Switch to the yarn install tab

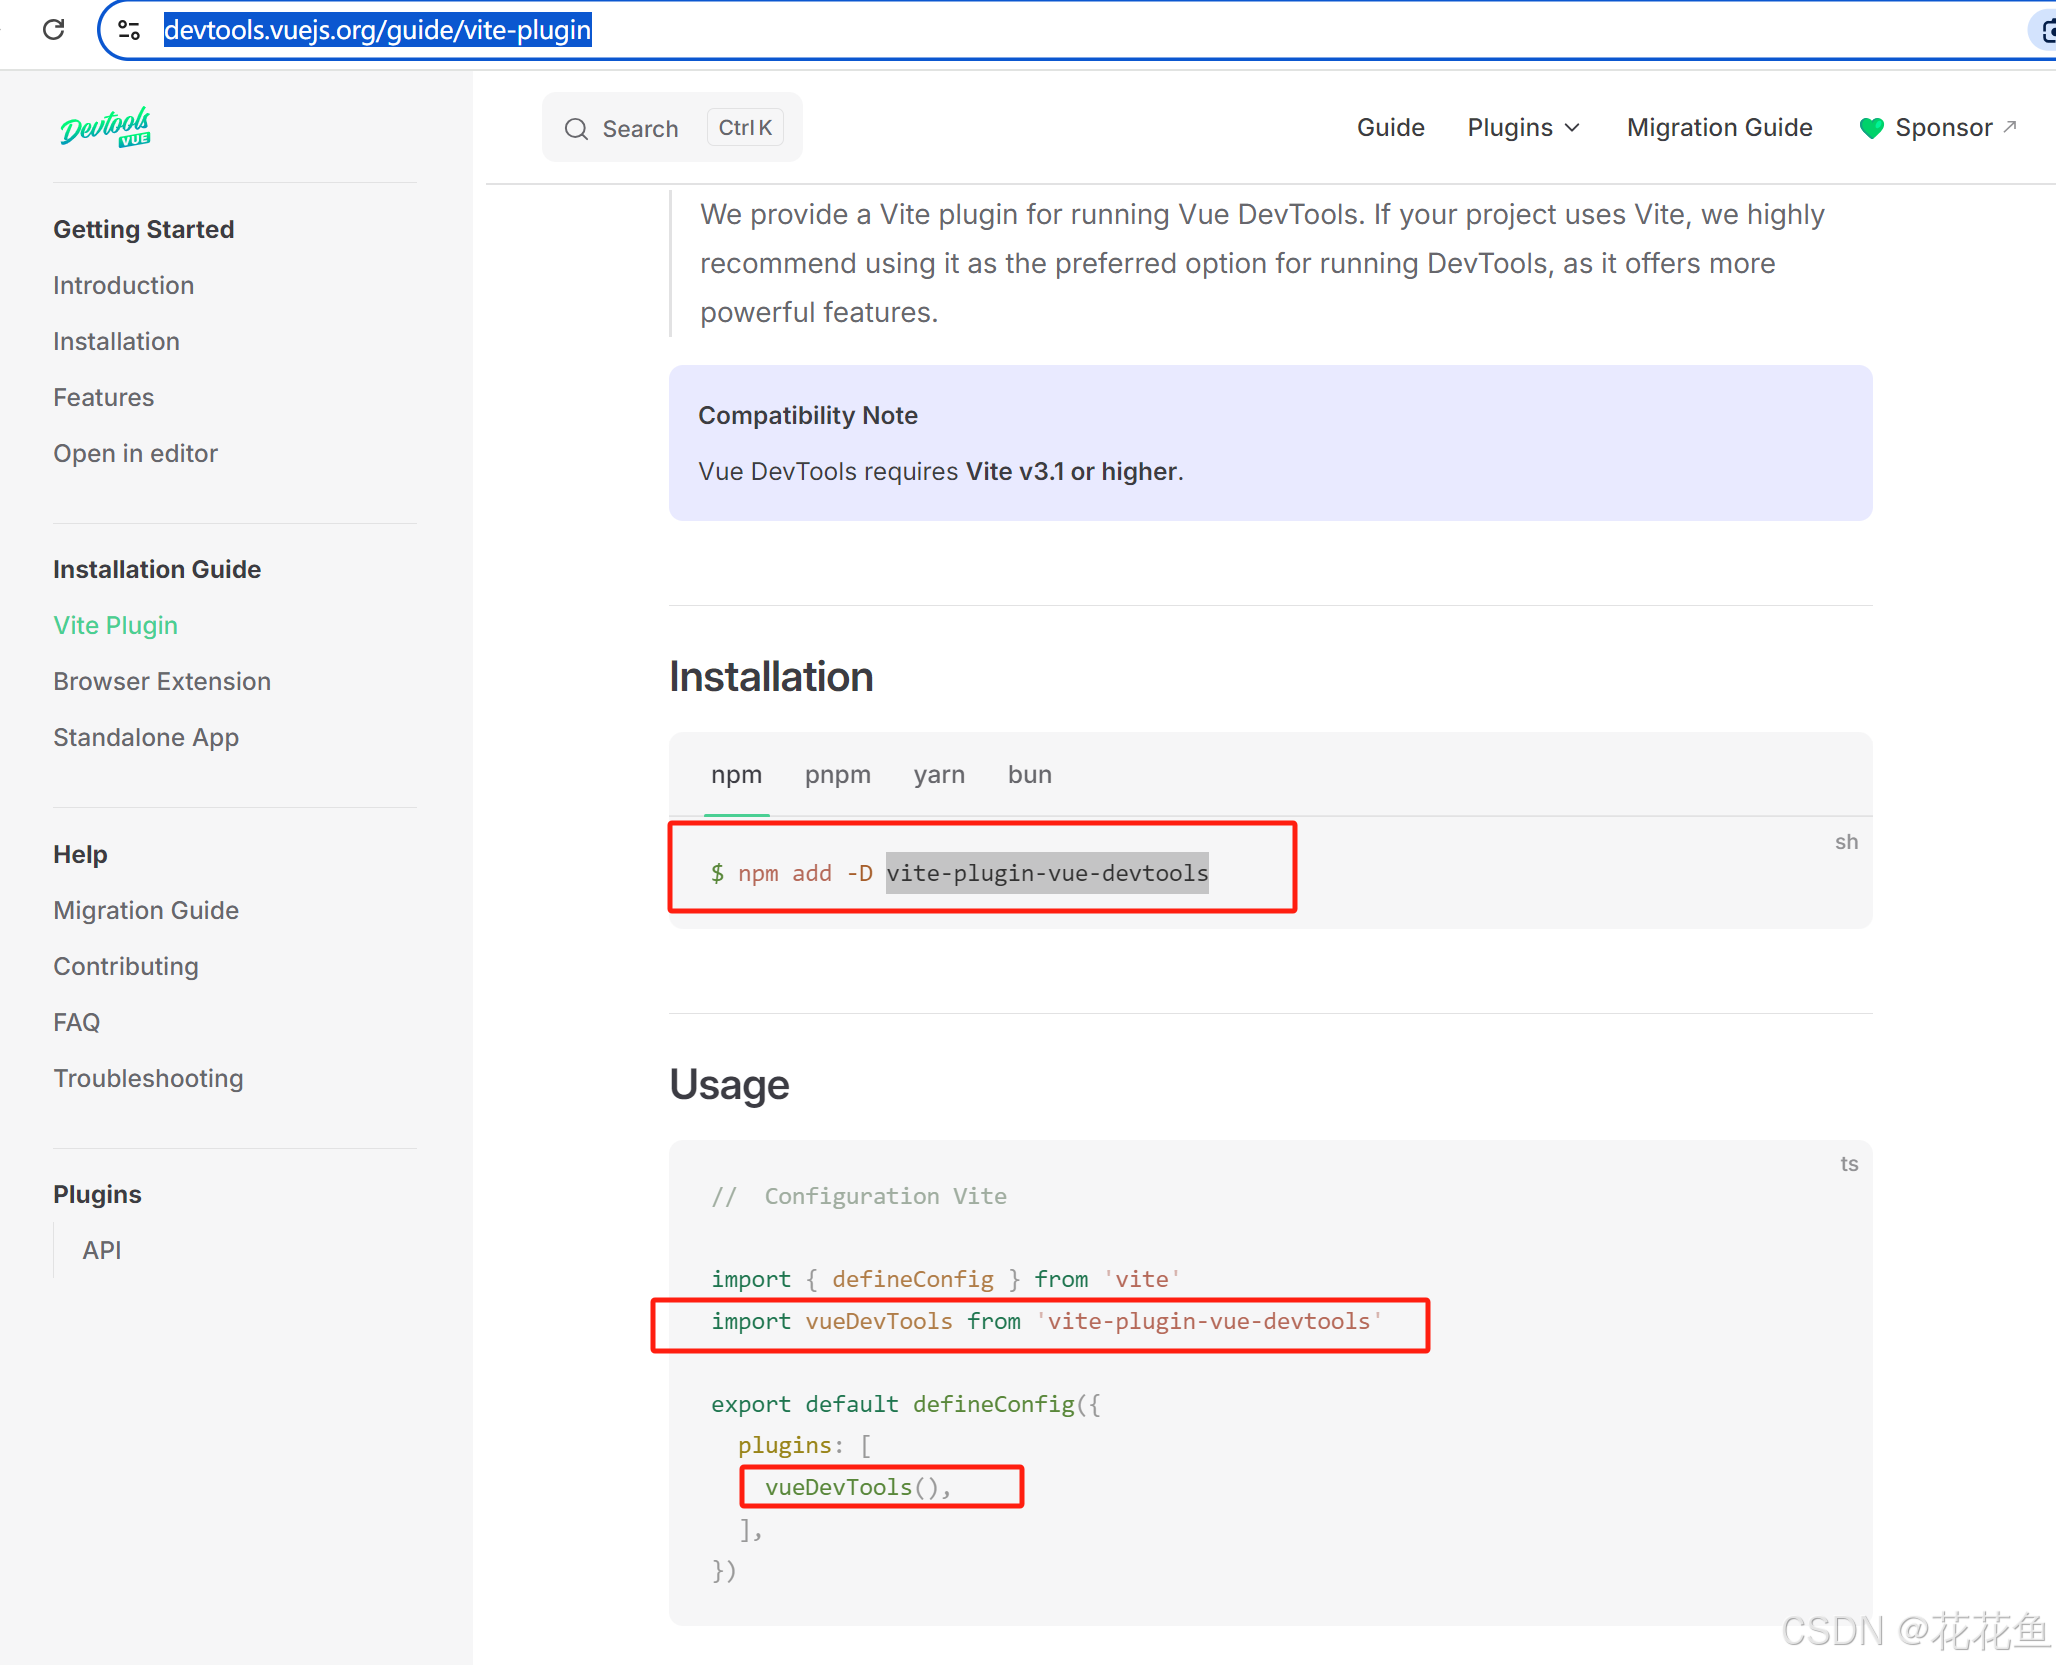click(938, 775)
